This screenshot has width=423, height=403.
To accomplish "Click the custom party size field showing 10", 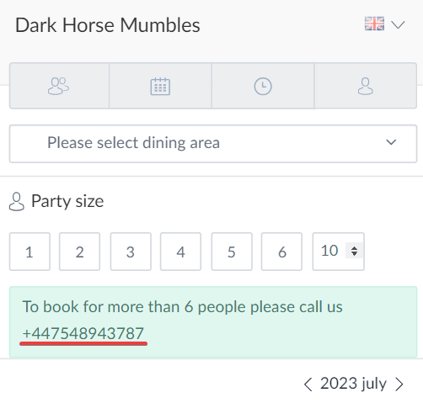I will [x=338, y=252].
